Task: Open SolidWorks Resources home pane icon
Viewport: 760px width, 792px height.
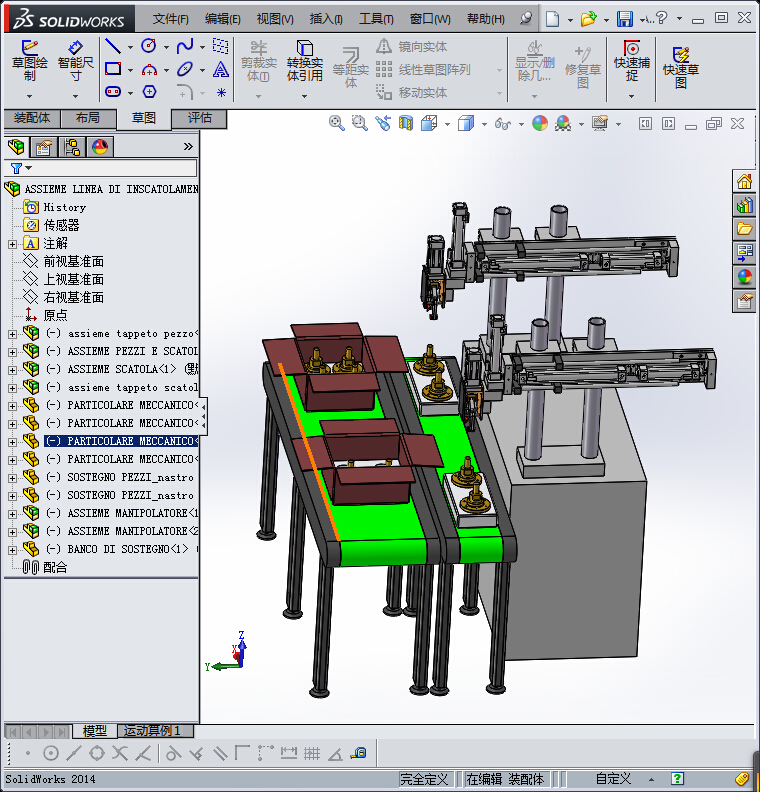Action: [744, 181]
